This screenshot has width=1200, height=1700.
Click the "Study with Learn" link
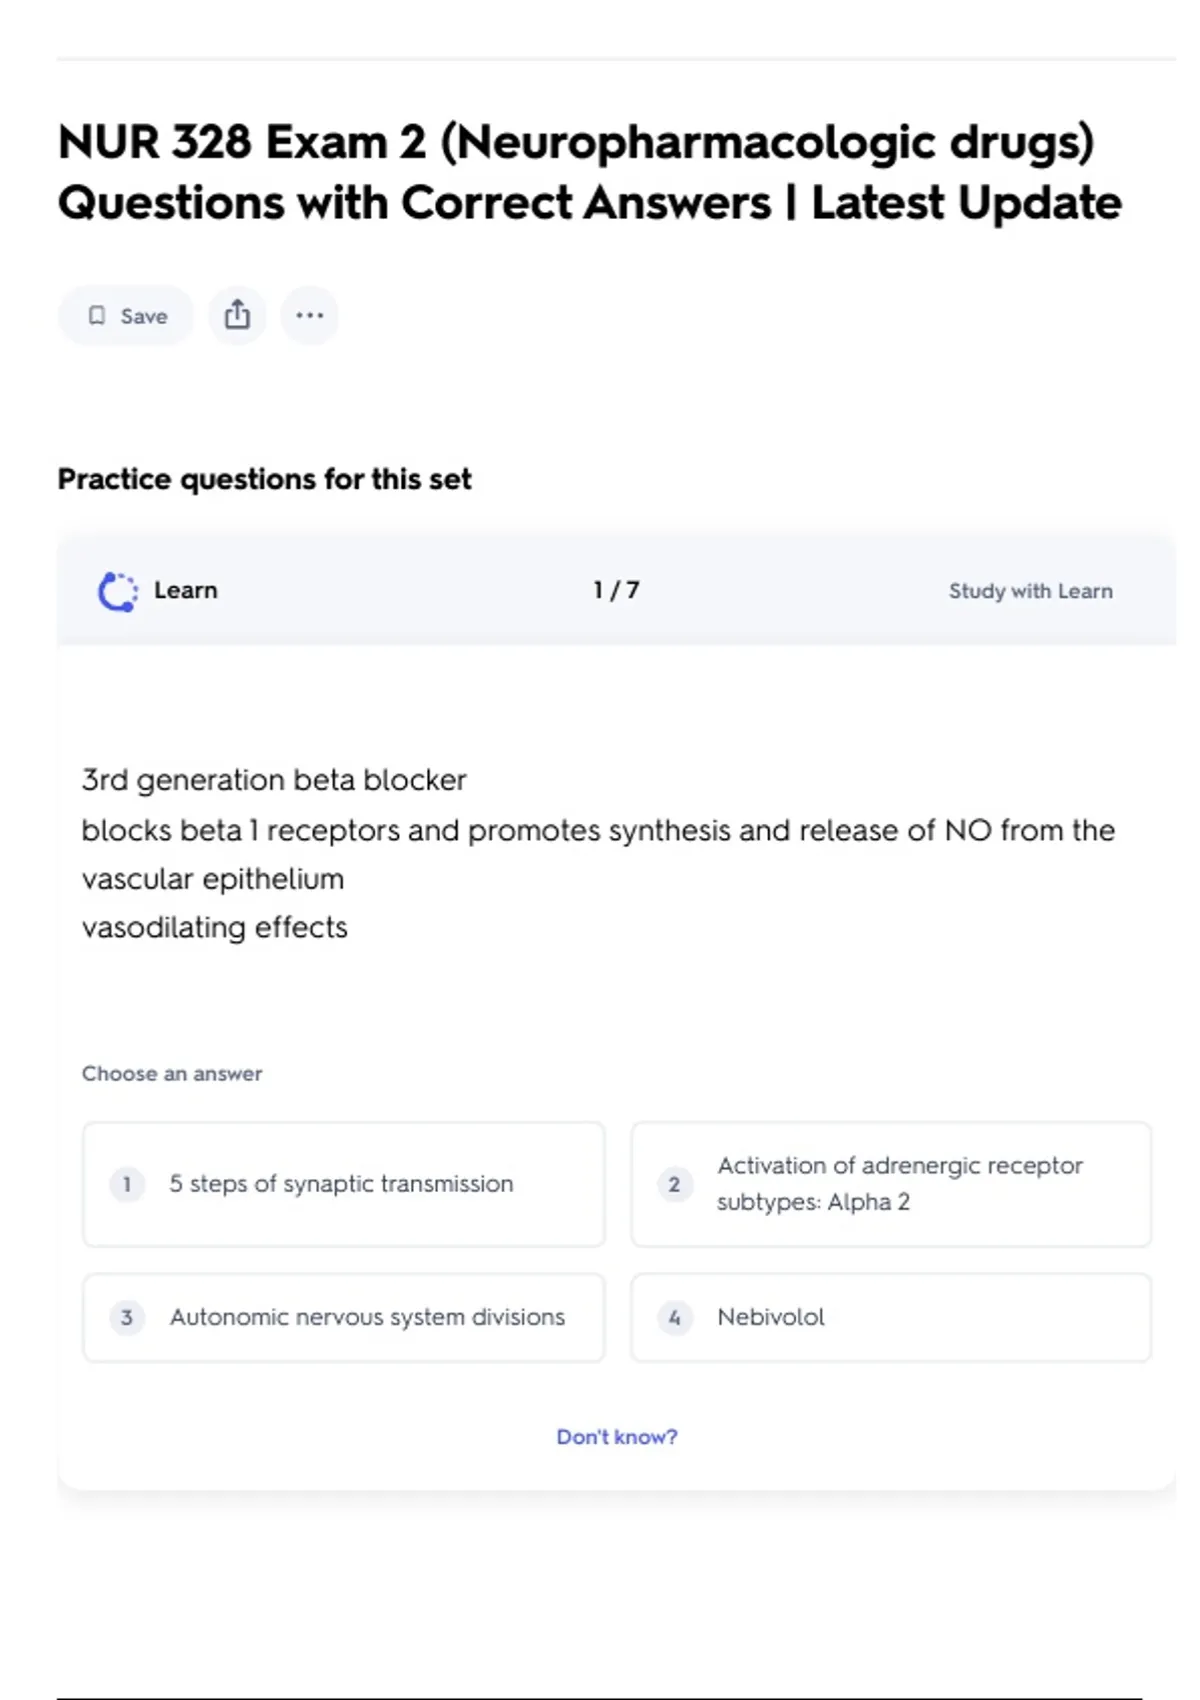click(1030, 591)
